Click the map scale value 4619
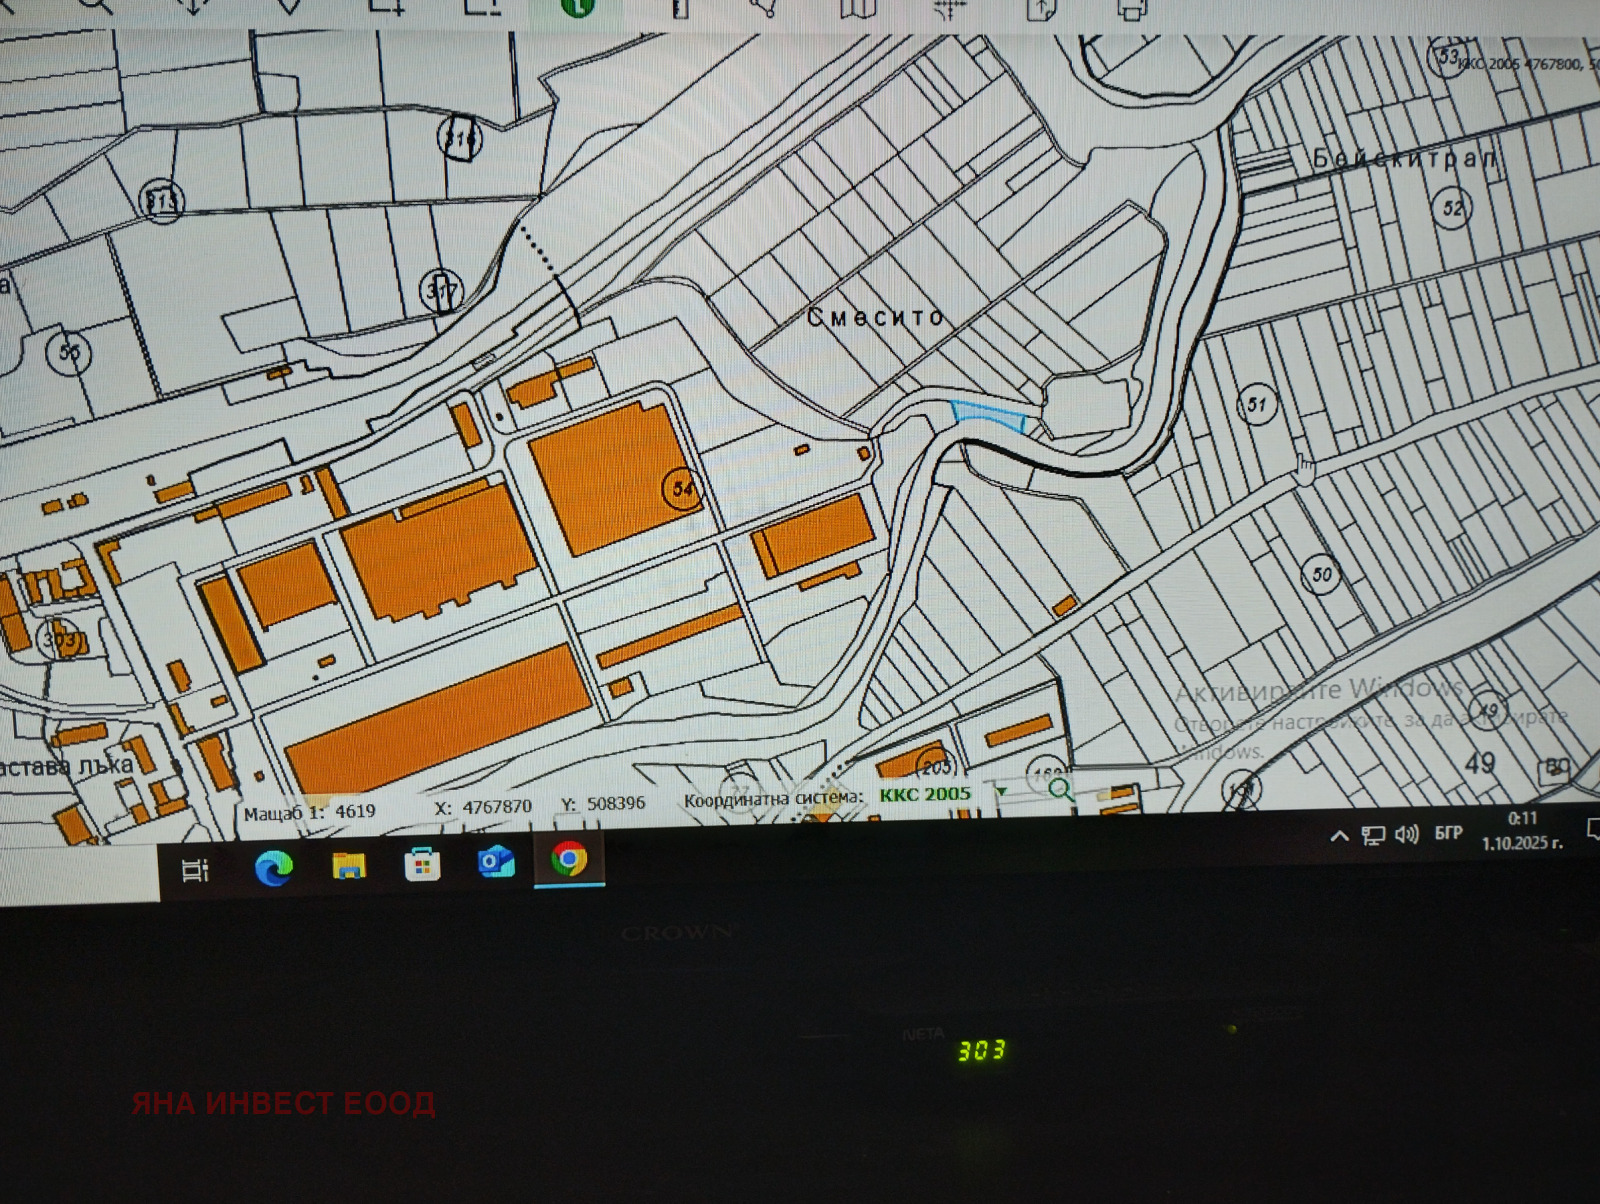The height and width of the screenshot is (1204, 1600). click(355, 811)
